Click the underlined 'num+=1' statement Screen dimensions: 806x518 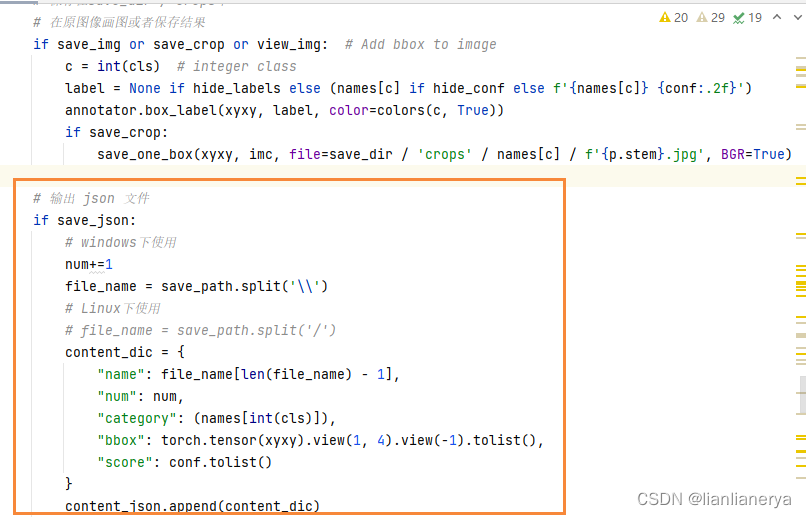pos(89,264)
